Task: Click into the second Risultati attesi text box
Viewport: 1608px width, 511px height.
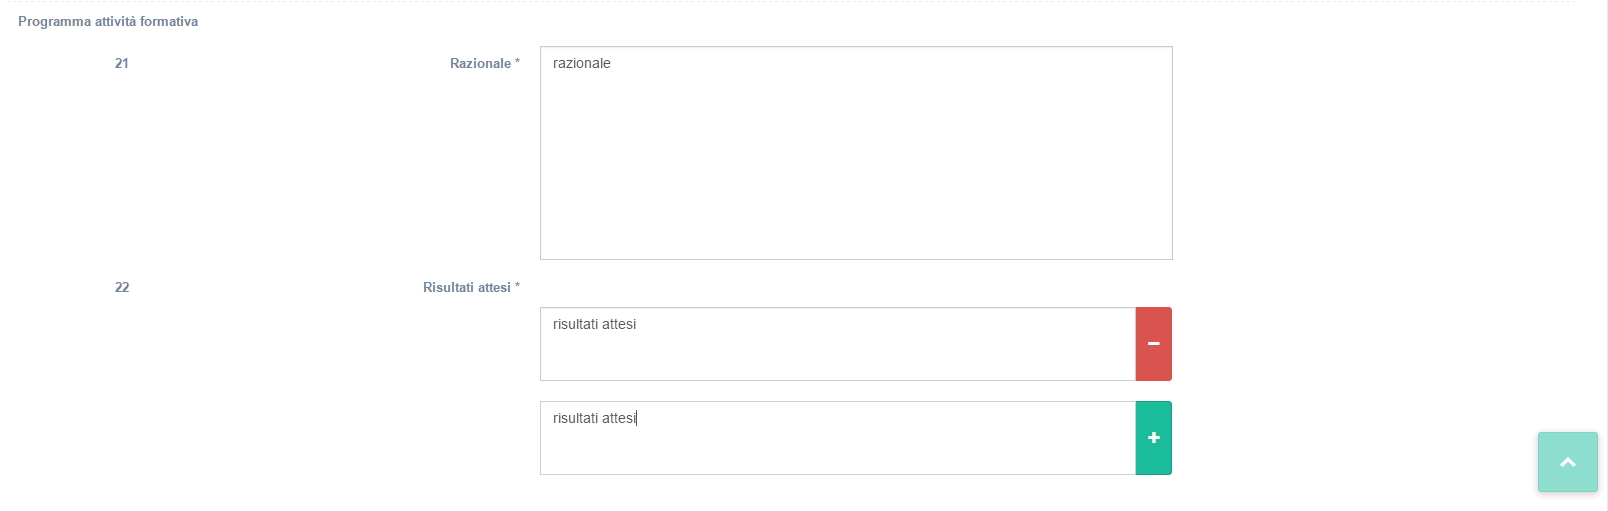Action: click(837, 438)
